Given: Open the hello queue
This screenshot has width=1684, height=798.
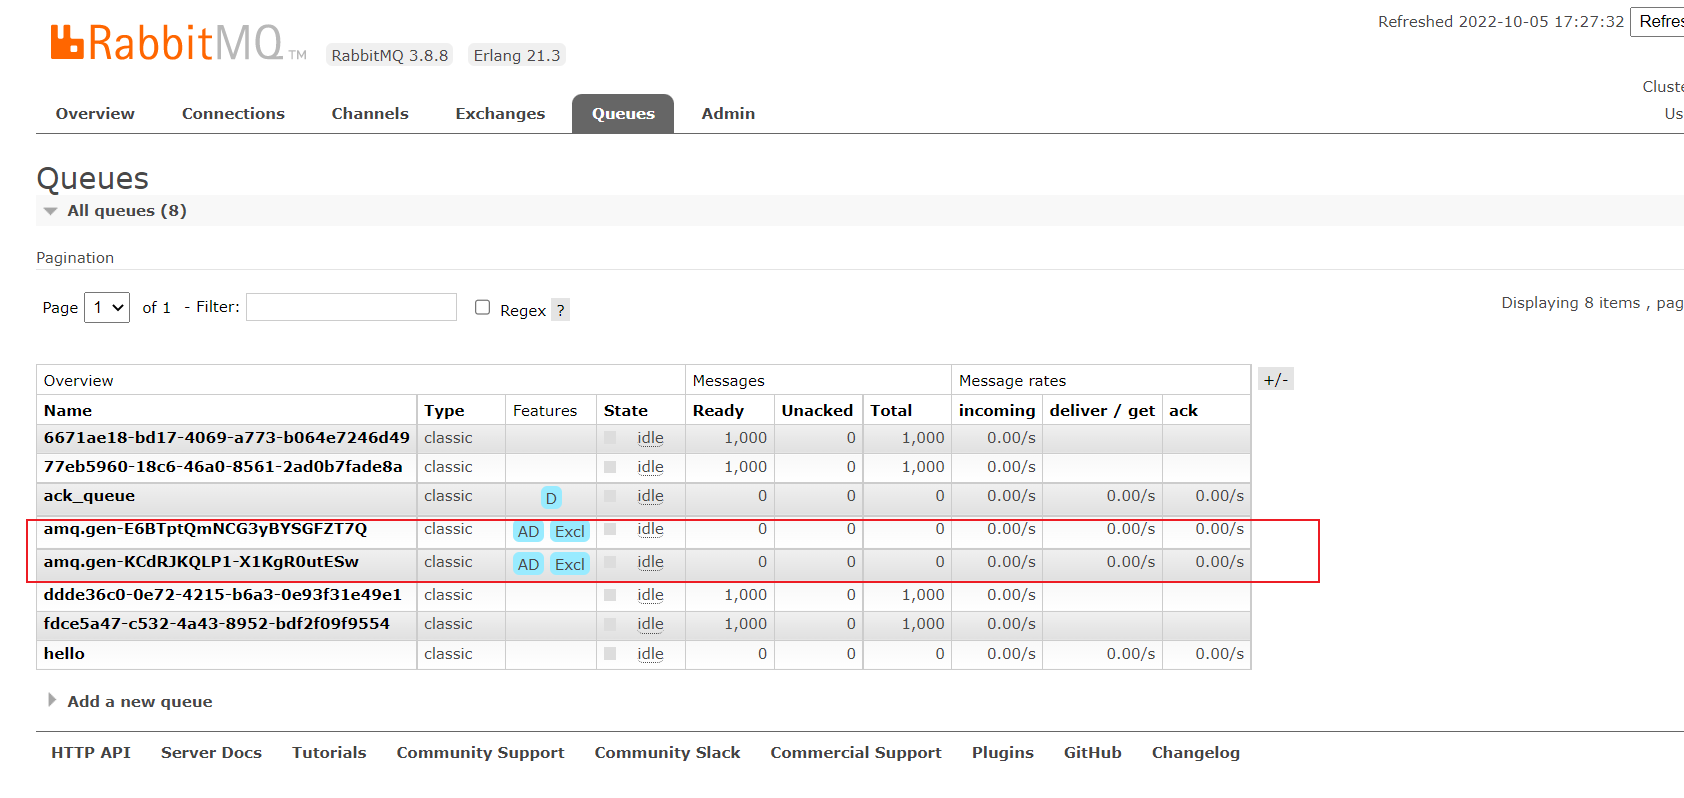Looking at the screenshot, I should click(x=64, y=653).
